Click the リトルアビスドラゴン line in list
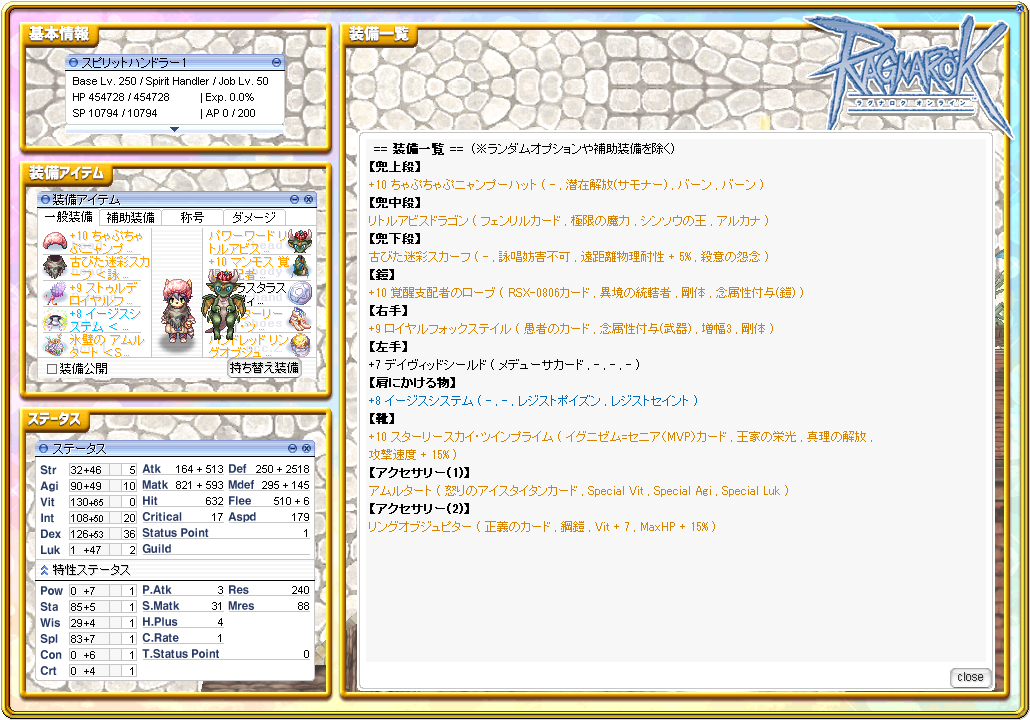 568,221
